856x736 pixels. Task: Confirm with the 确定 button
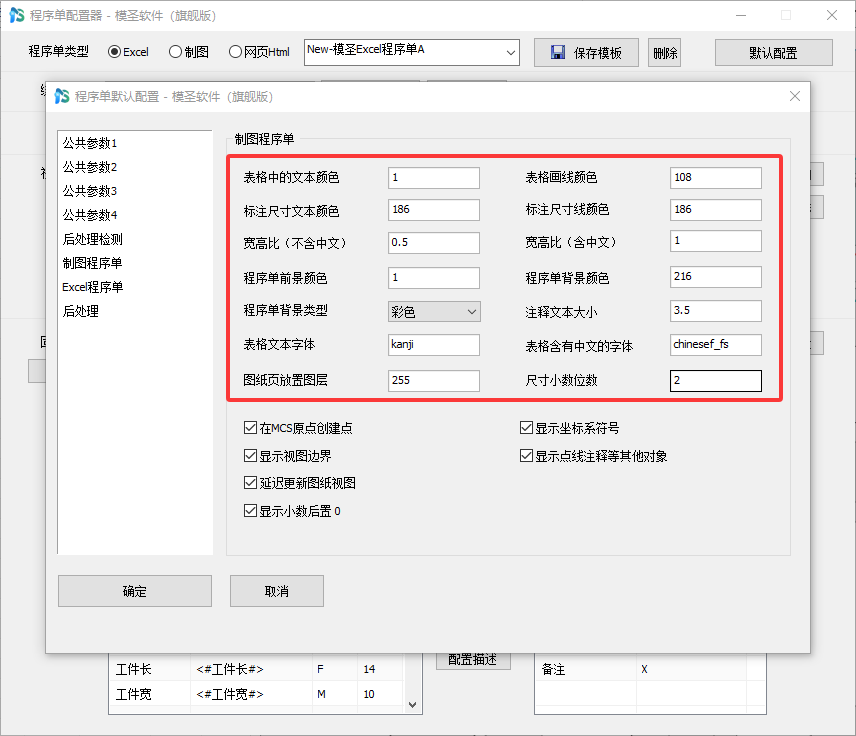click(x=135, y=591)
